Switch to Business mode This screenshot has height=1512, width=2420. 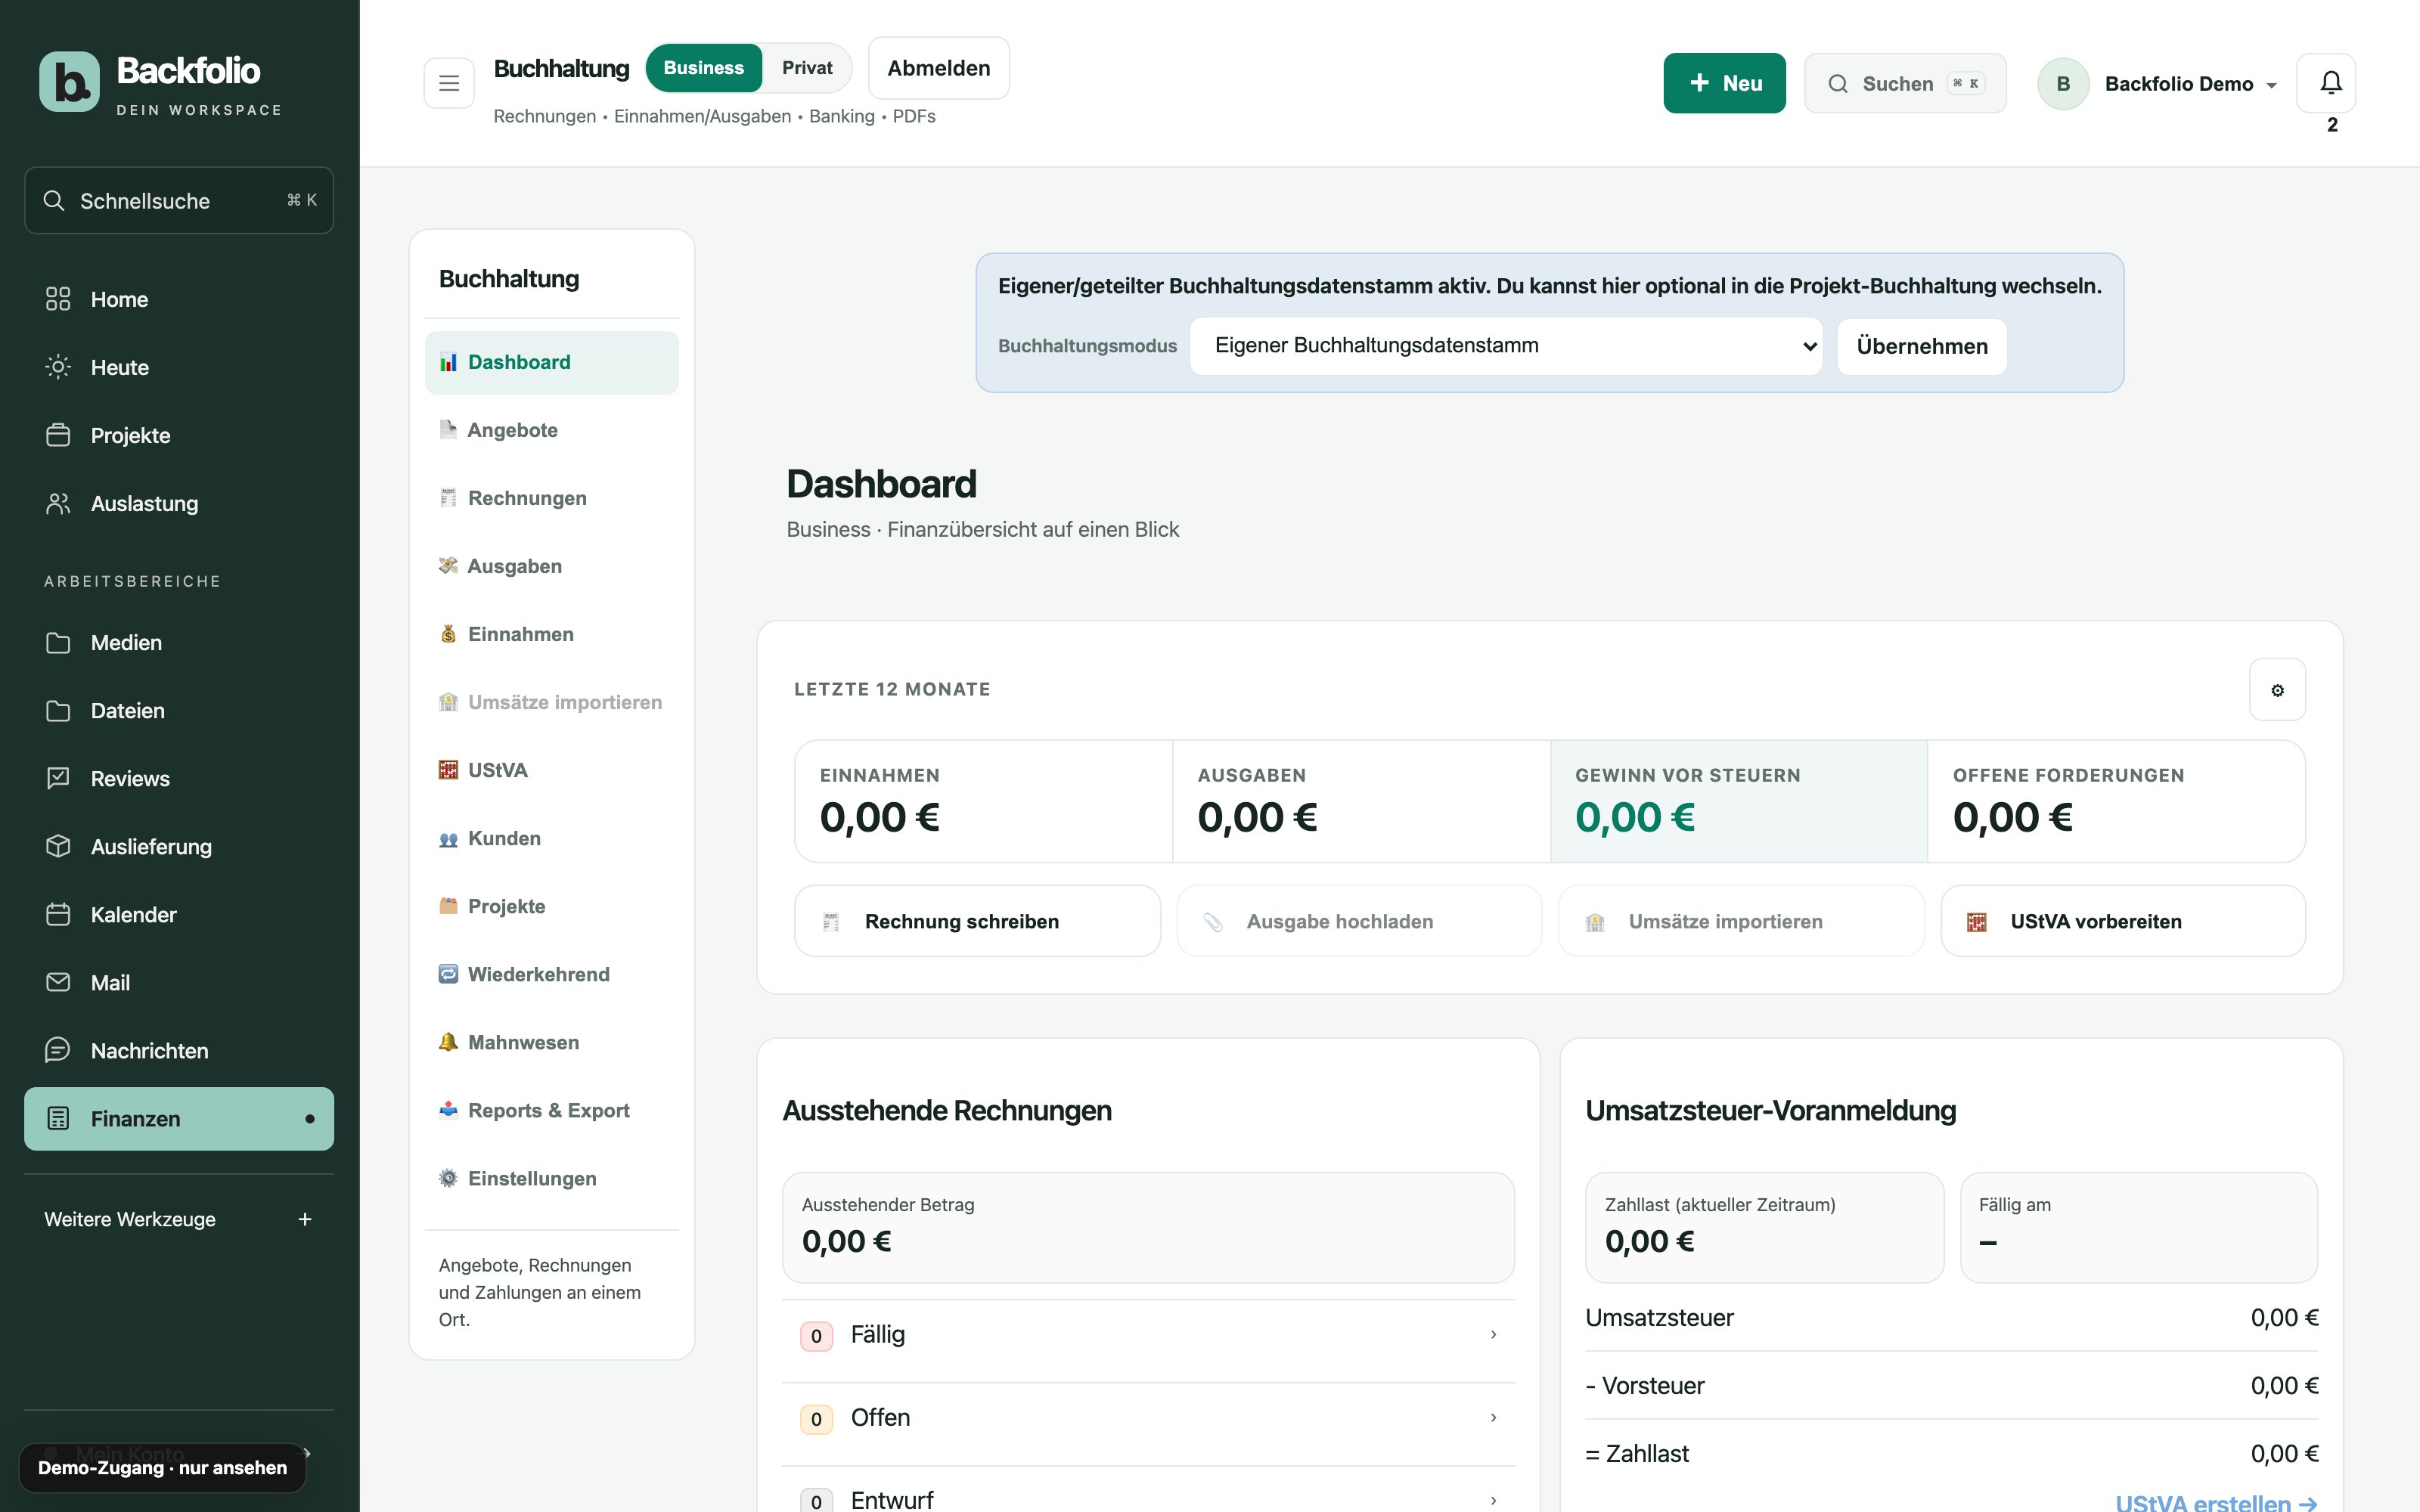(x=703, y=68)
